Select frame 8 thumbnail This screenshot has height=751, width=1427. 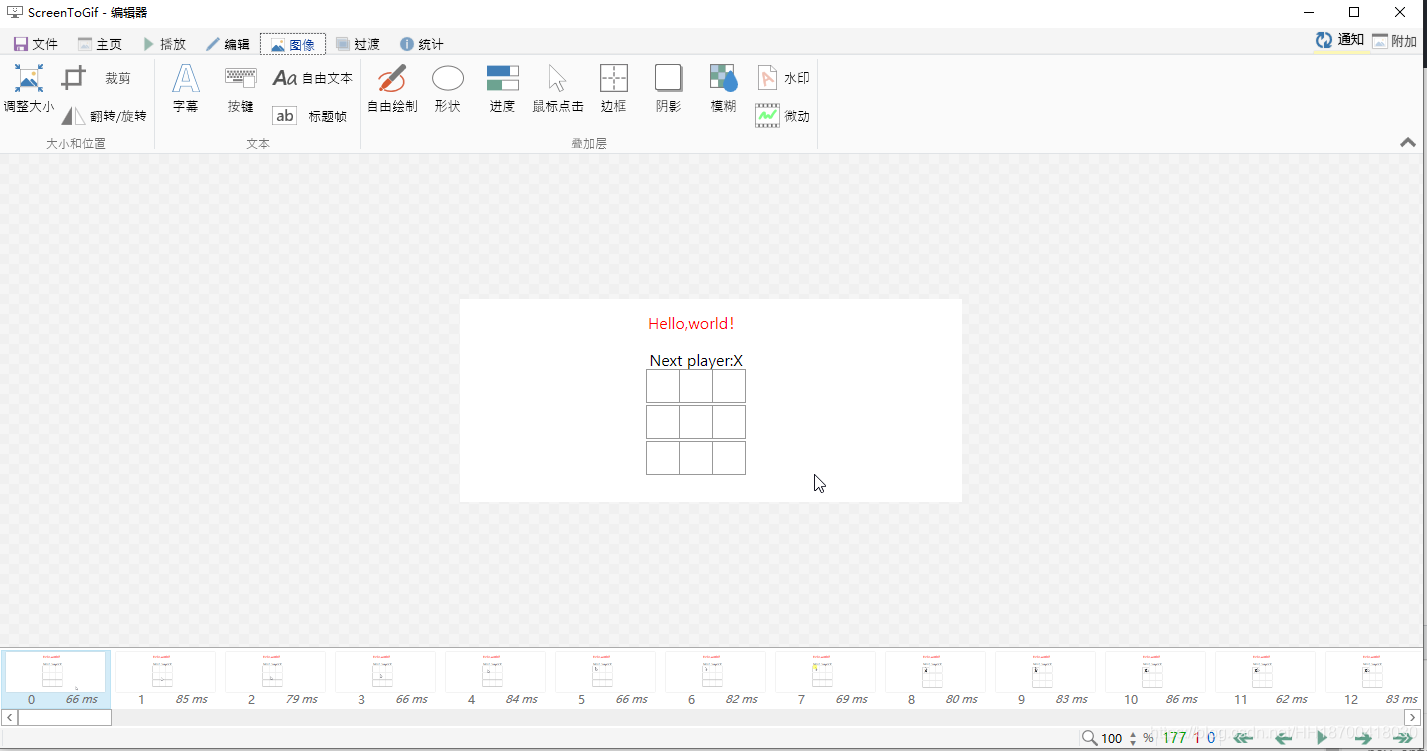[936, 679]
